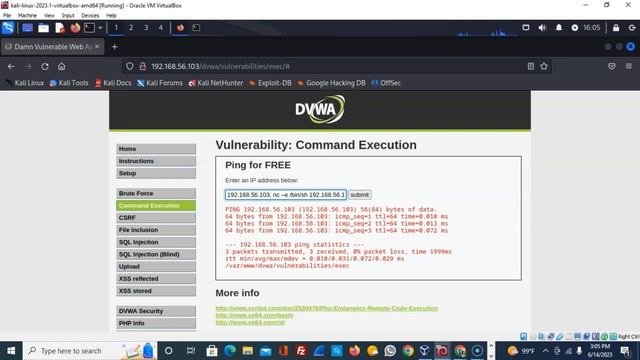Open the VirtualBox Input menu
The height and width of the screenshot is (360, 640).
tap(68, 16)
